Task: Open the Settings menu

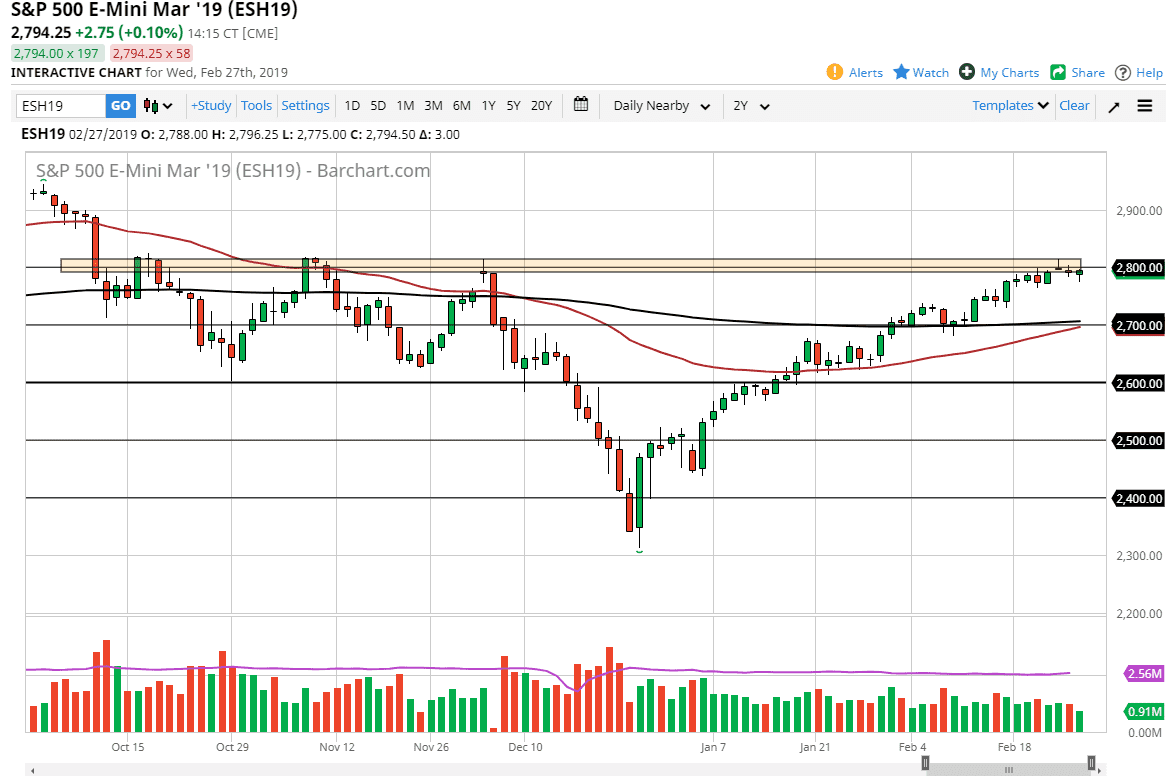Action: point(305,105)
